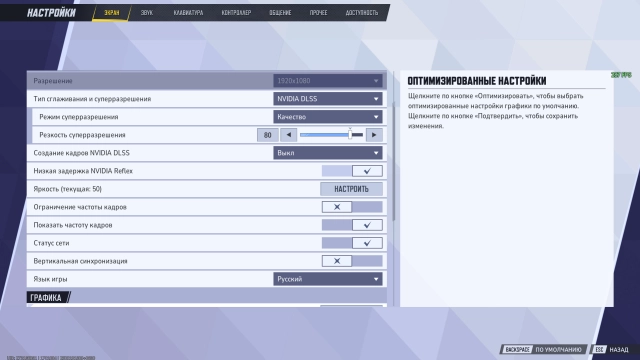Click the ESC key icon
The height and width of the screenshot is (360, 640).
pyautogui.click(x=599, y=349)
